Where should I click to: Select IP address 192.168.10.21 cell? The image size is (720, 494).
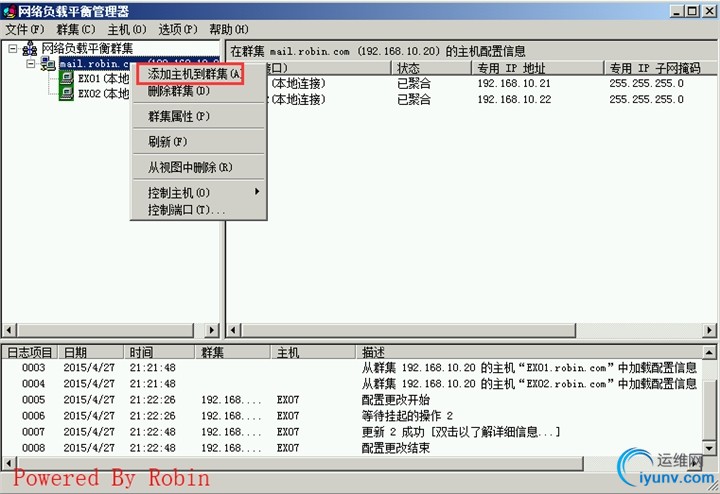click(x=514, y=84)
